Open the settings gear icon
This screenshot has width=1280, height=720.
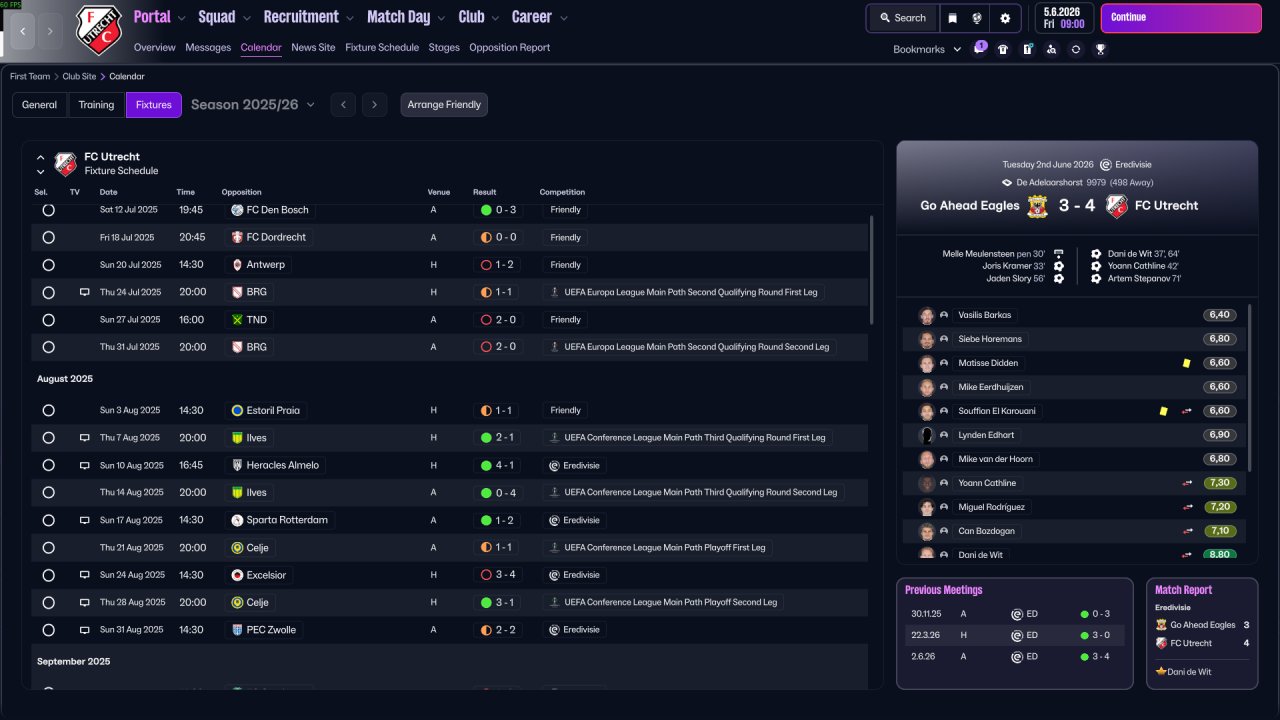1005,18
